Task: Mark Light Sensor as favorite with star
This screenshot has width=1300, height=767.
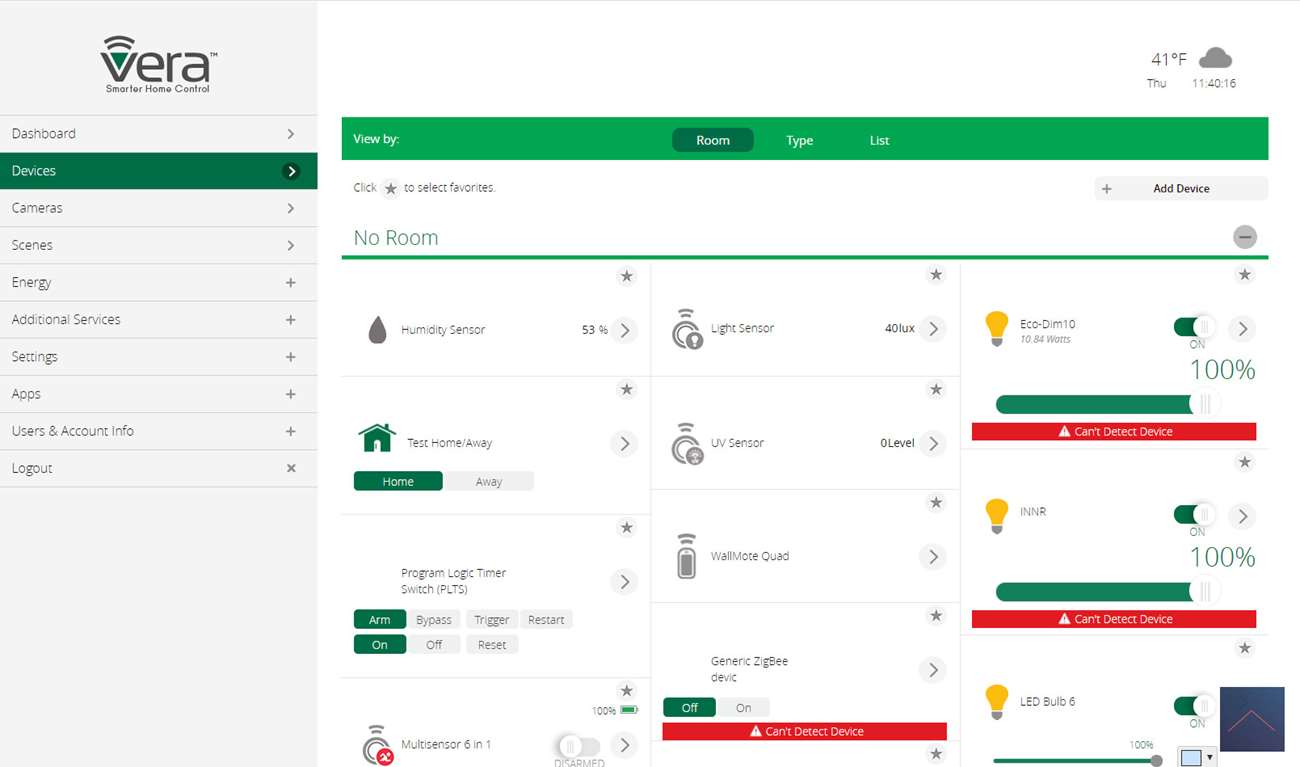Action: pos(936,275)
